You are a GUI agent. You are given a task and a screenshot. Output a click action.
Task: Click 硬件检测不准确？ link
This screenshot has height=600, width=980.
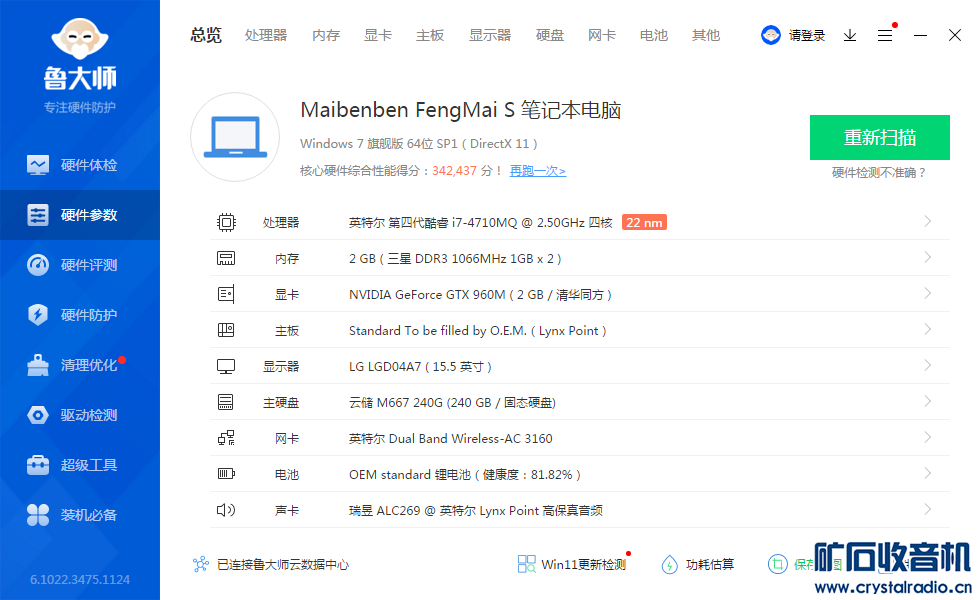click(879, 172)
